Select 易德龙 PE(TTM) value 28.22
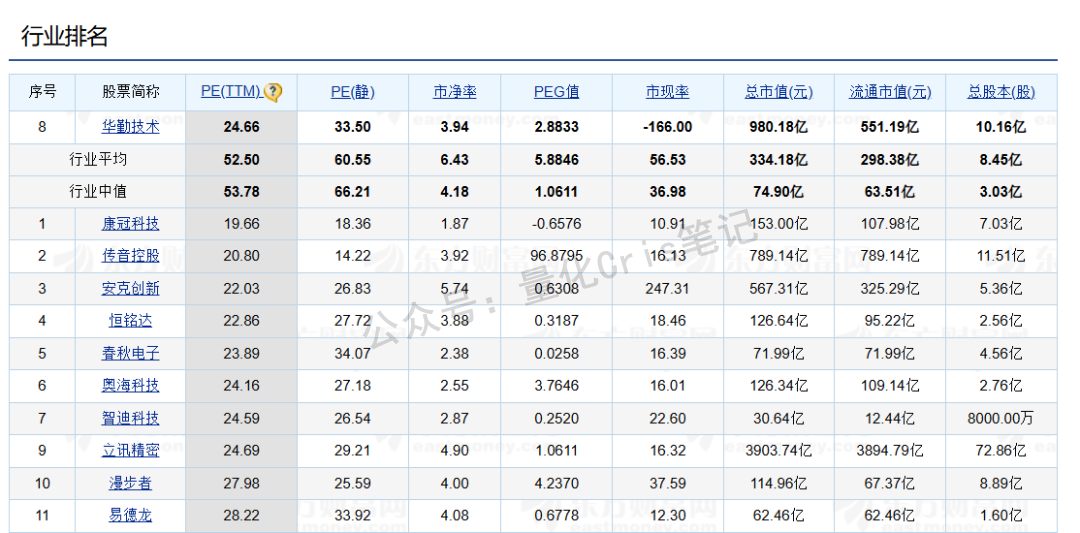Image resolution: width=1080 pixels, height=533 pixels. pos(241,515)
